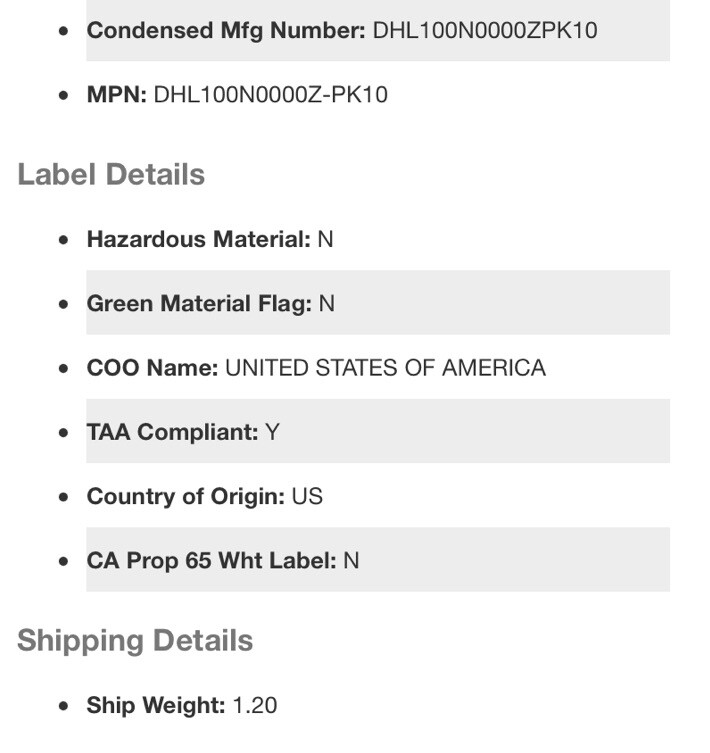
Task: Click the Hazardous Material label
Action: click(x=198, y=239)
